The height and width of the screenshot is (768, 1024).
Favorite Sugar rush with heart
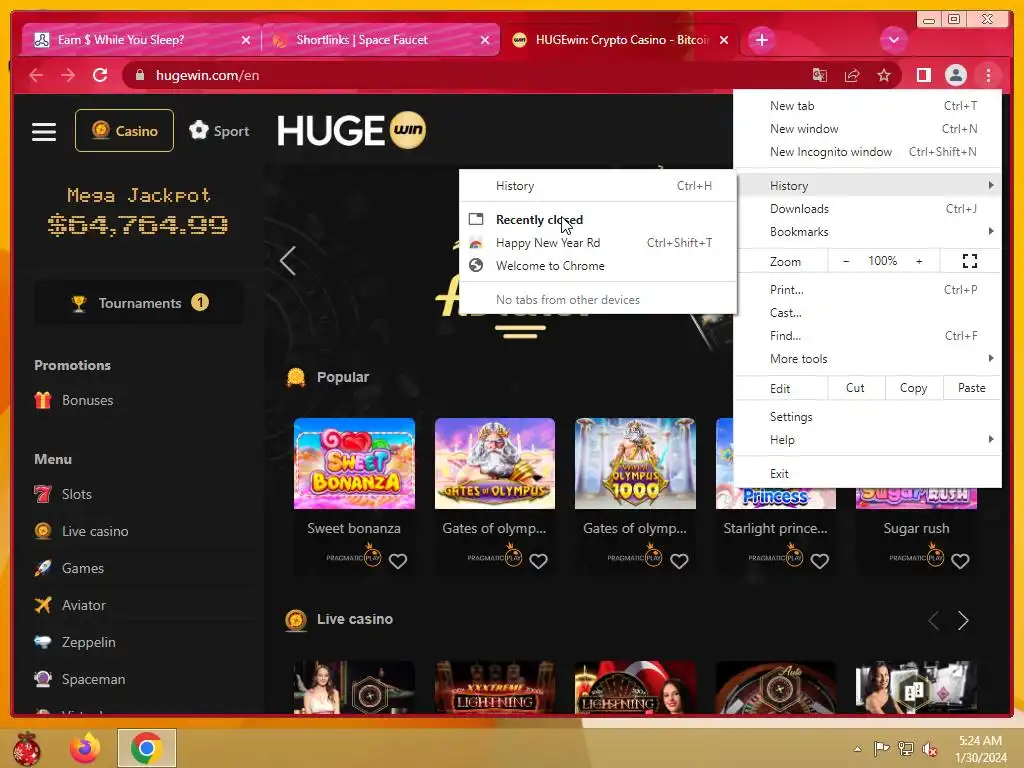point(960,561)
